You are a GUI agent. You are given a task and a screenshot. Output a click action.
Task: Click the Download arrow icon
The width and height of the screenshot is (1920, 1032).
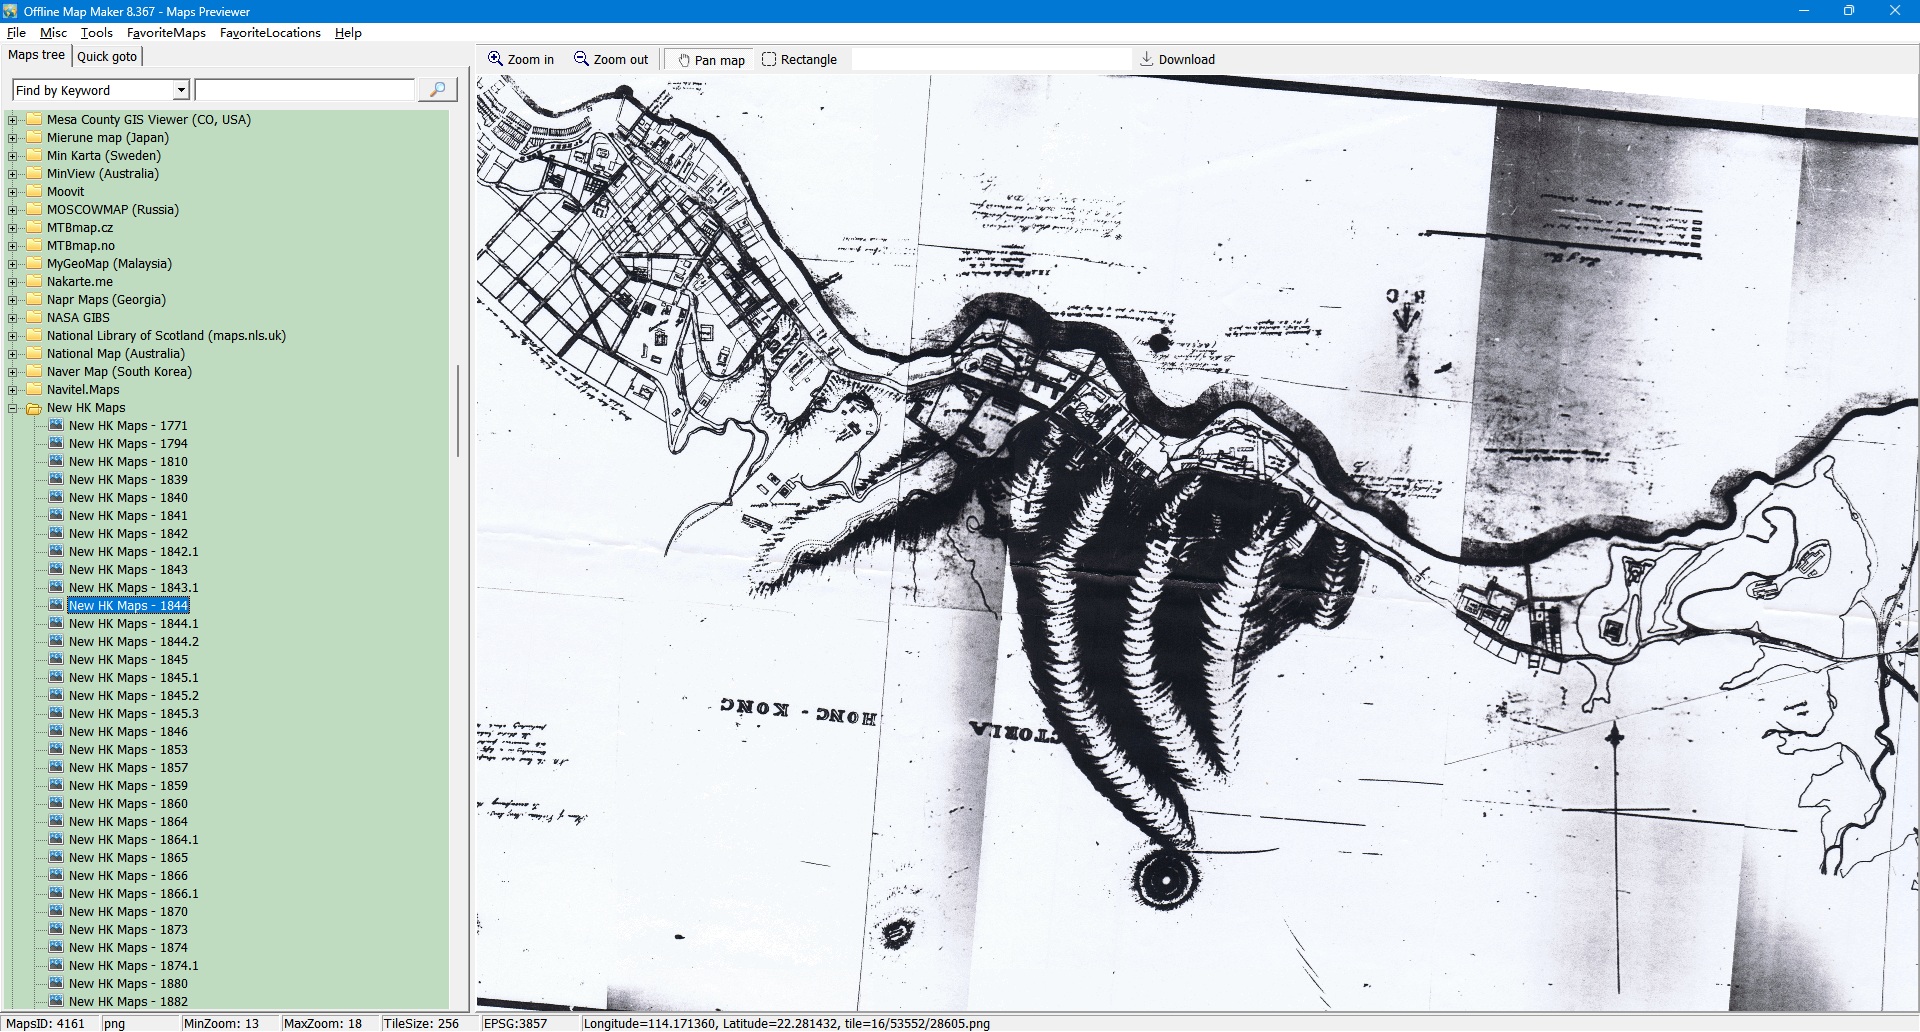(1146, 59)
